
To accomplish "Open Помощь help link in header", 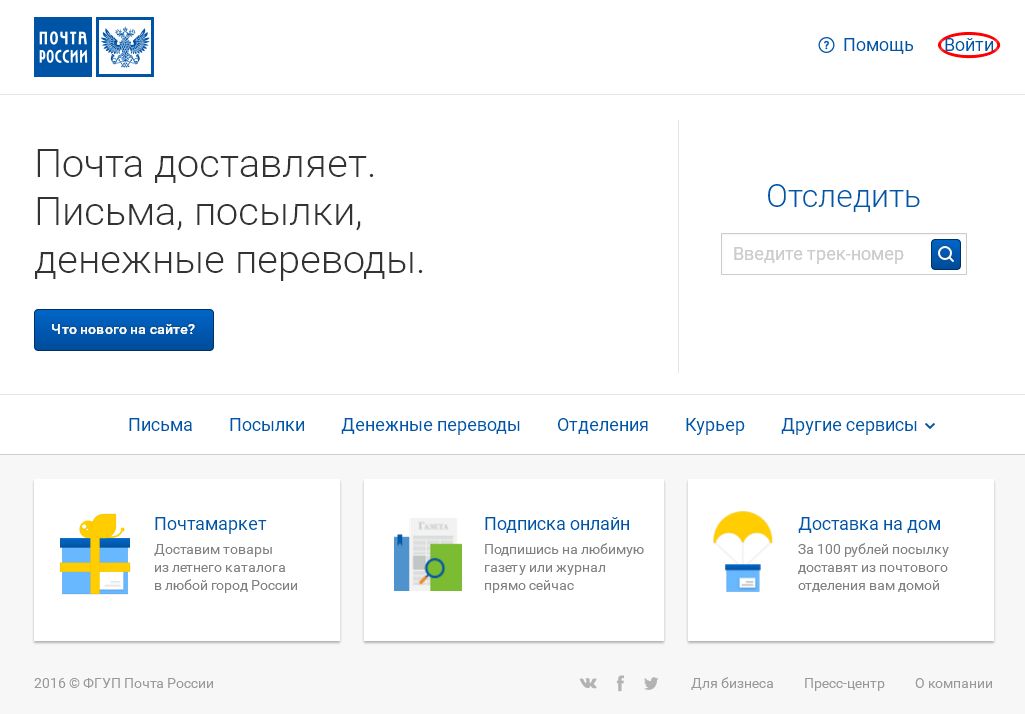I will pyautogui.click(x=866, y=45).
